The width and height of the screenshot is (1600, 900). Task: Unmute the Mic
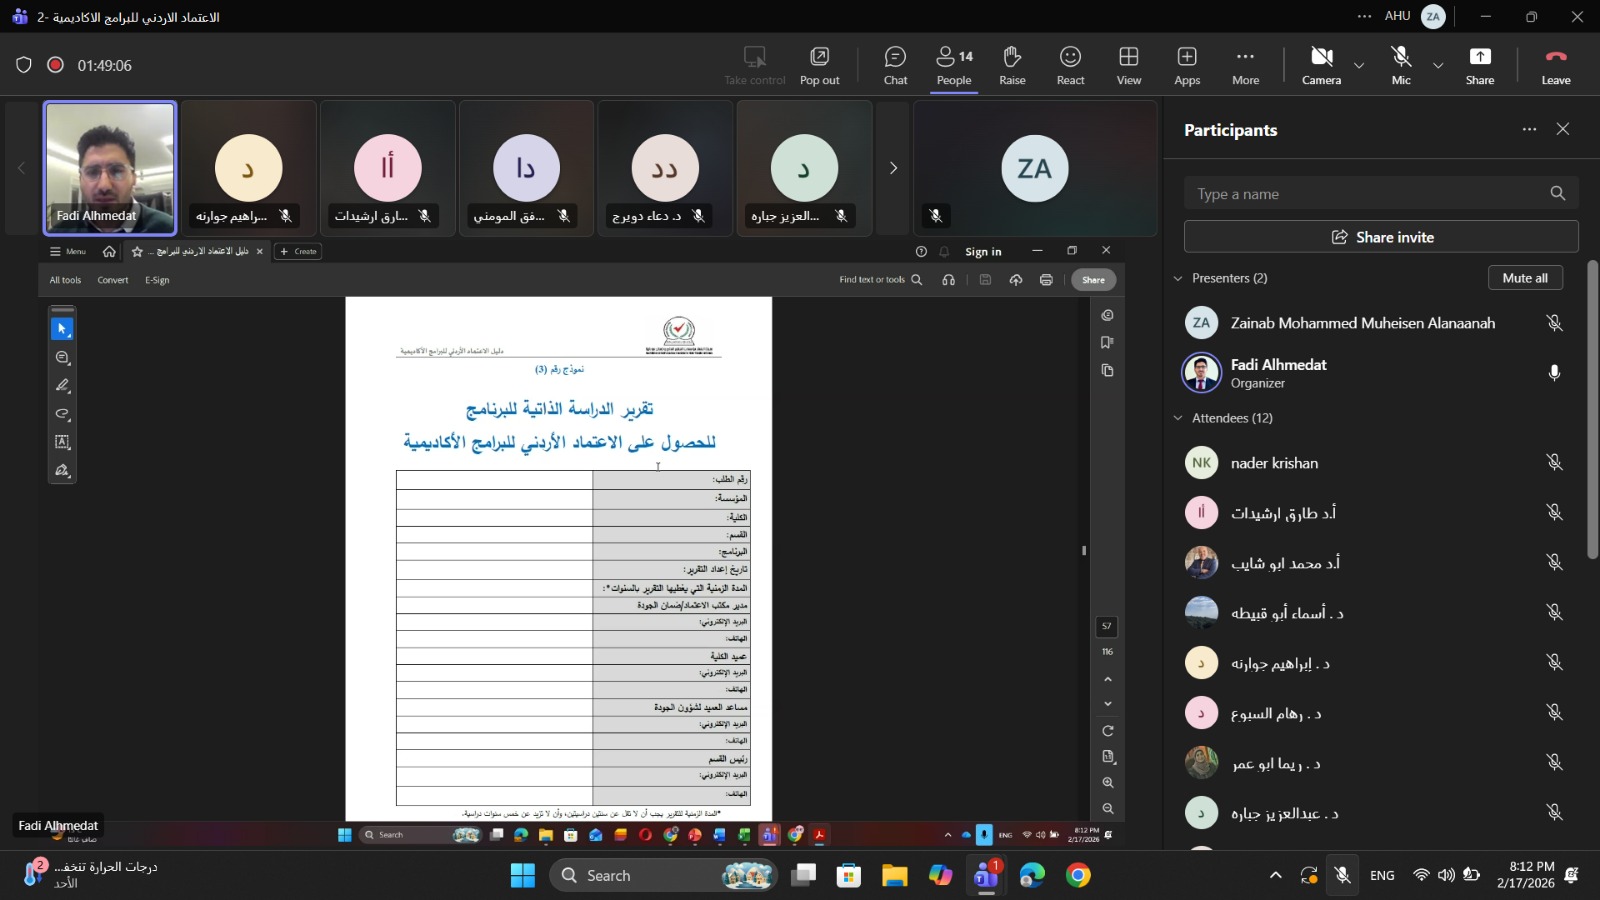tap(1401, 65)
